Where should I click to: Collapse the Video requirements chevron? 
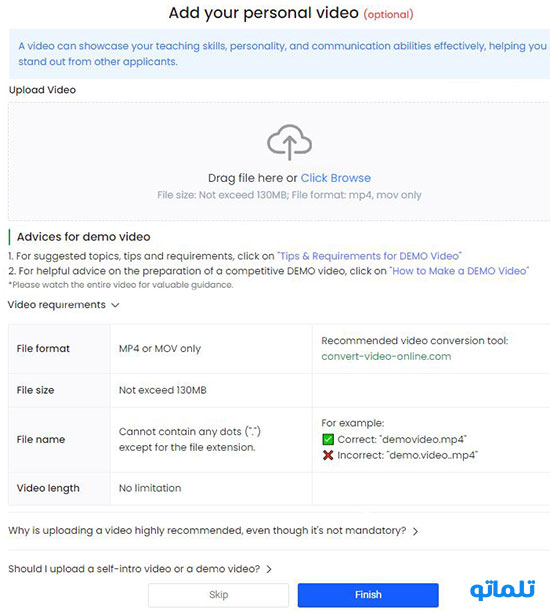pyautogui.click(x=115, y=305)
